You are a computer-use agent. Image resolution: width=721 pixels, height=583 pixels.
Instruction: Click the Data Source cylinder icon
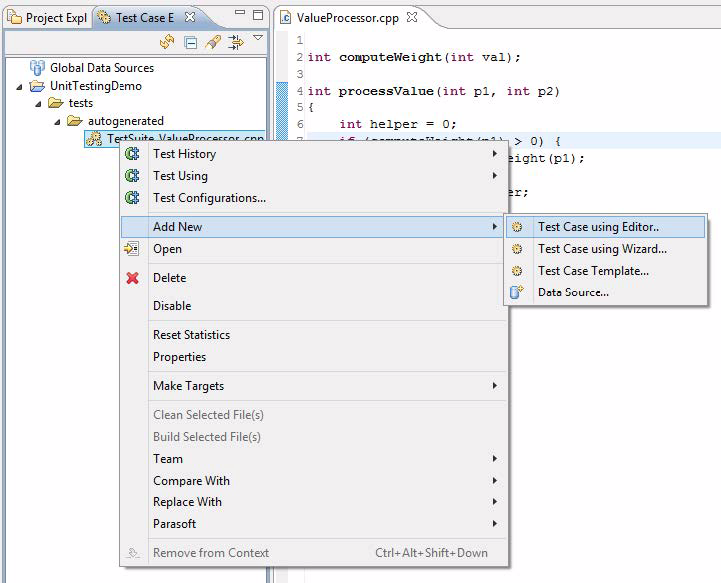tap(516, 292)
